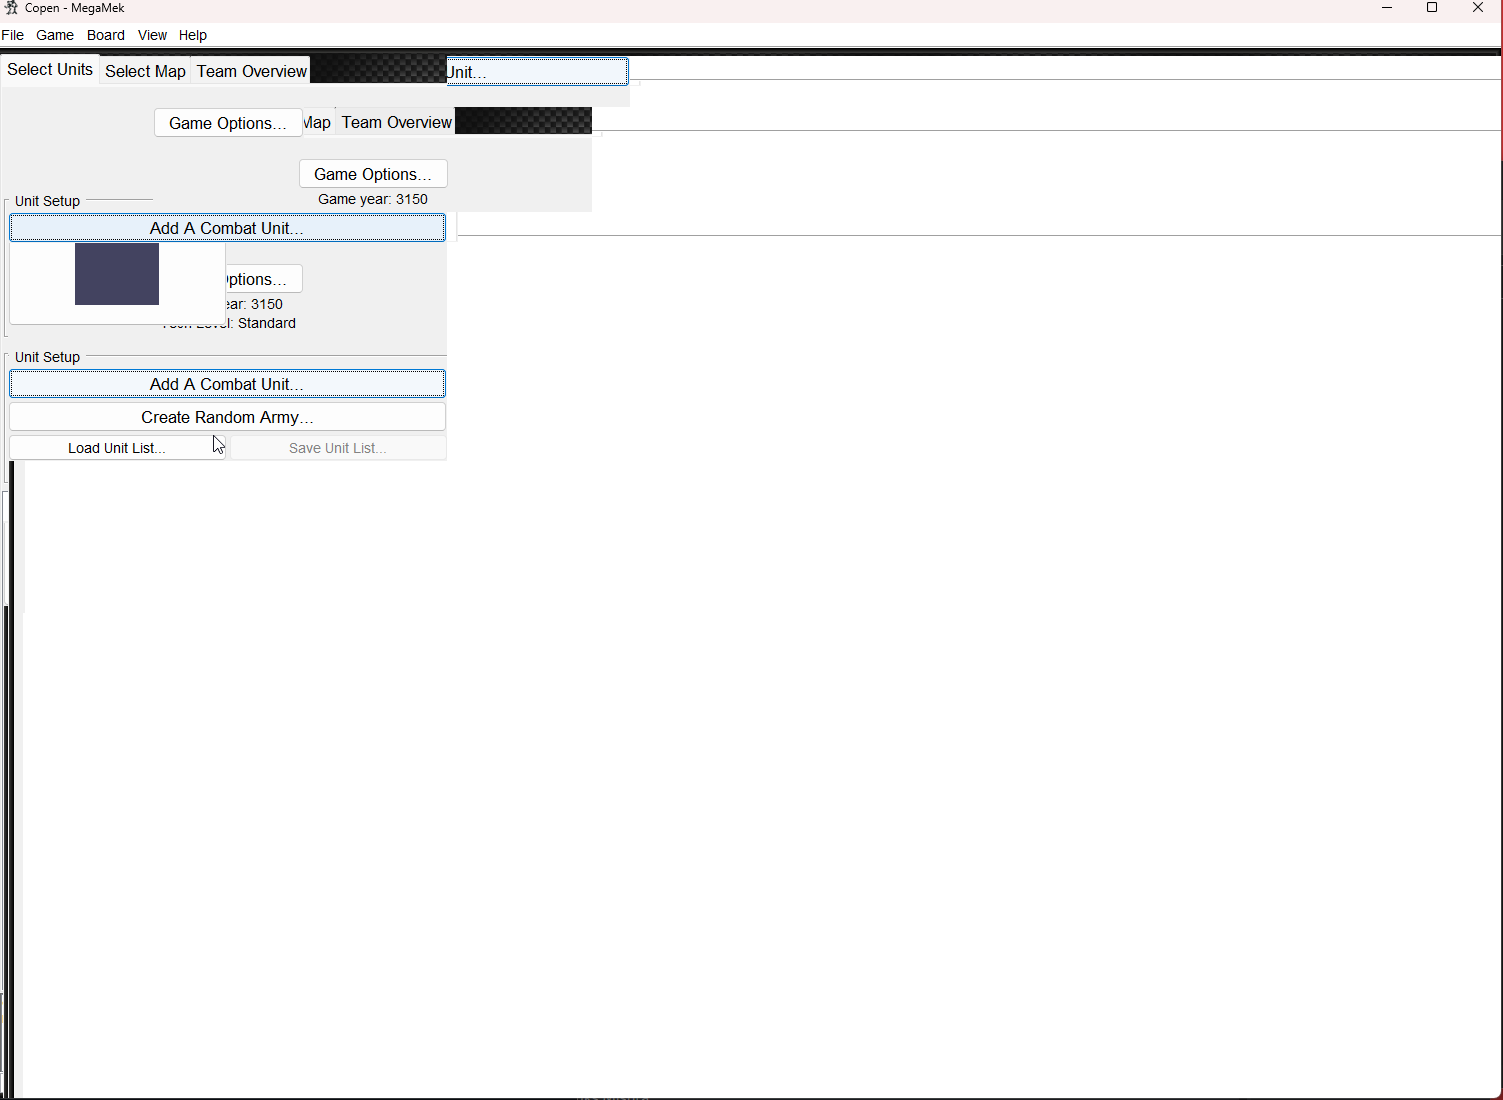Open the Board menu
The image size is (1503, 1100).
click(x=105, y=35)
